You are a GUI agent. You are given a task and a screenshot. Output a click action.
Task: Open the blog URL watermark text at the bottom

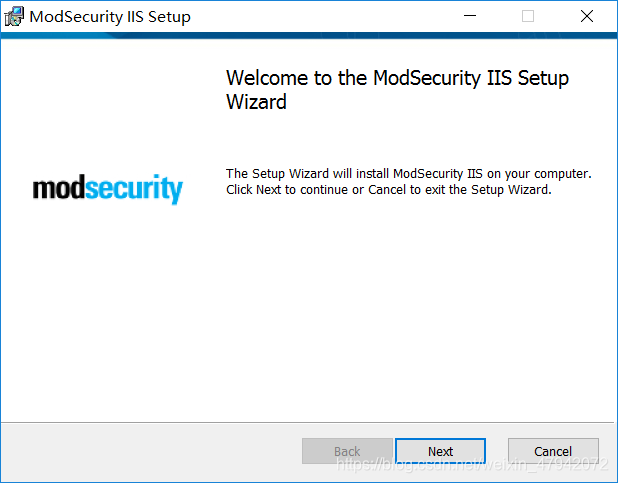pyautogui.click(x=470, y=466)
